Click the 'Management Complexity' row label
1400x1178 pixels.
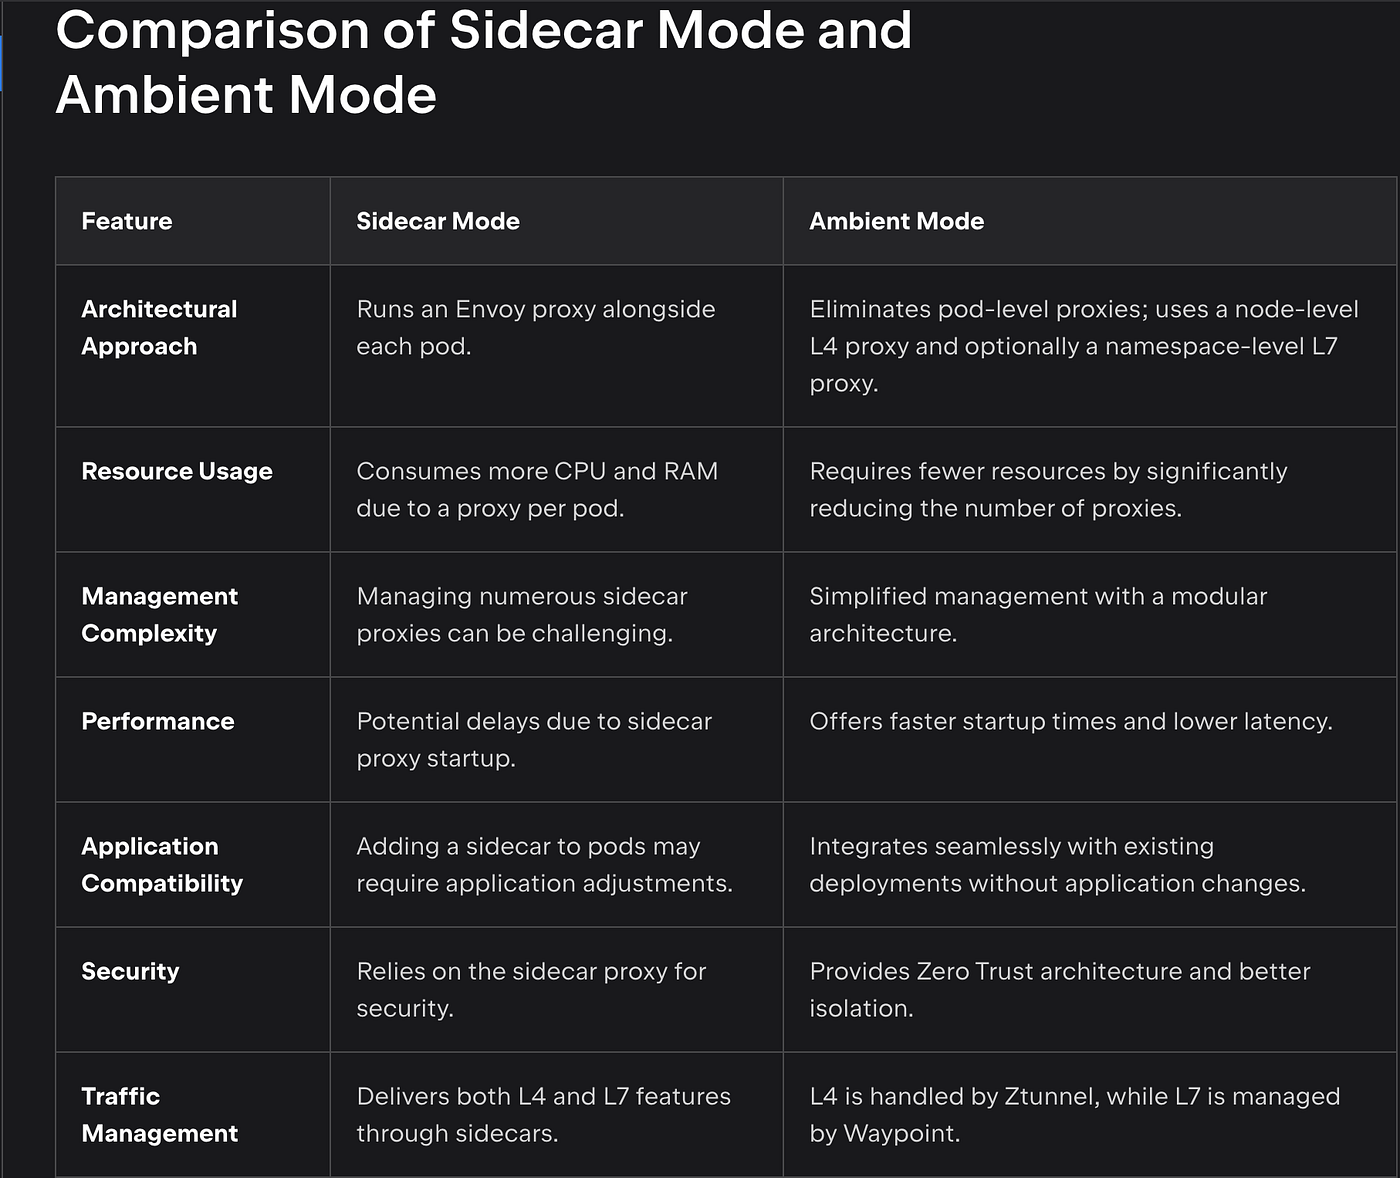click(x=159, y=615)
